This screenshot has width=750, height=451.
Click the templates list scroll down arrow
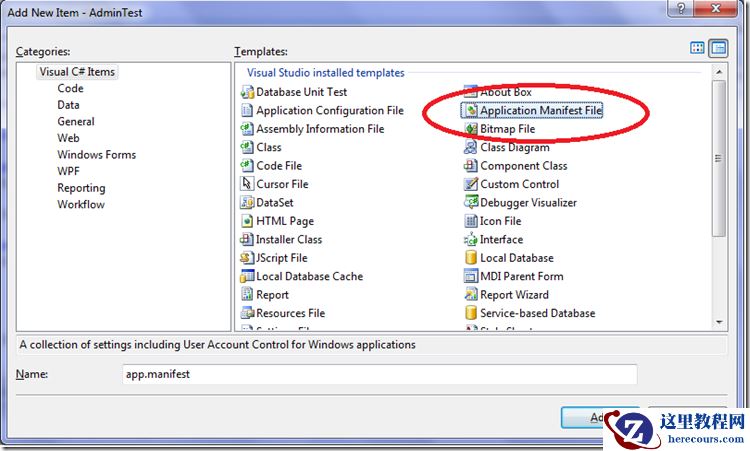pyautogui.click(x=719, y=322)
